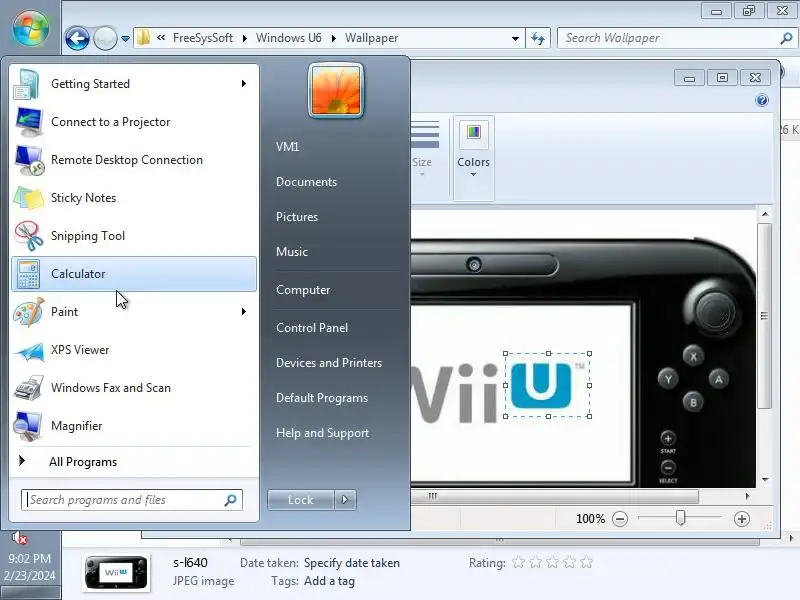Click the Paint scroll down arrow

click(x=765, y=480)
